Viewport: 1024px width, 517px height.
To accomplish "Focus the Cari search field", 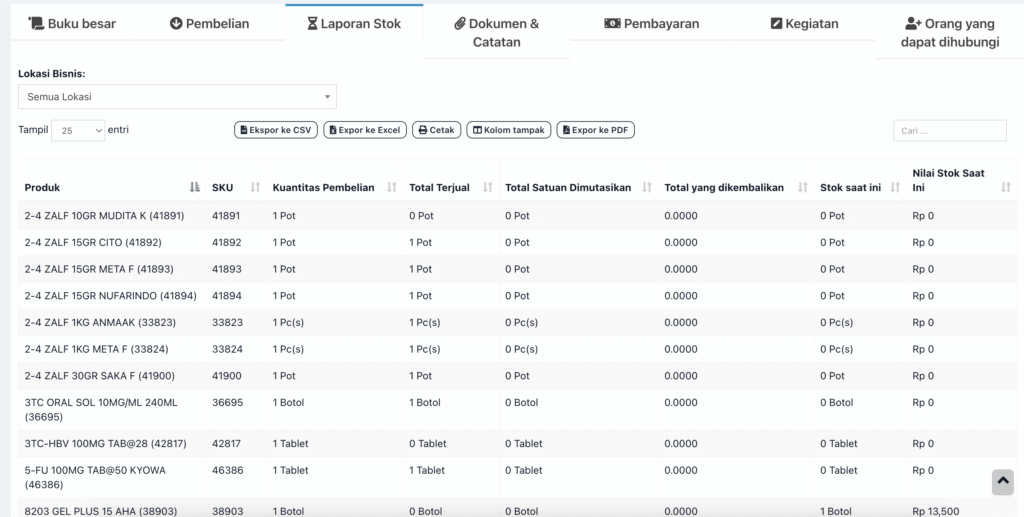I will coord(949,131).
